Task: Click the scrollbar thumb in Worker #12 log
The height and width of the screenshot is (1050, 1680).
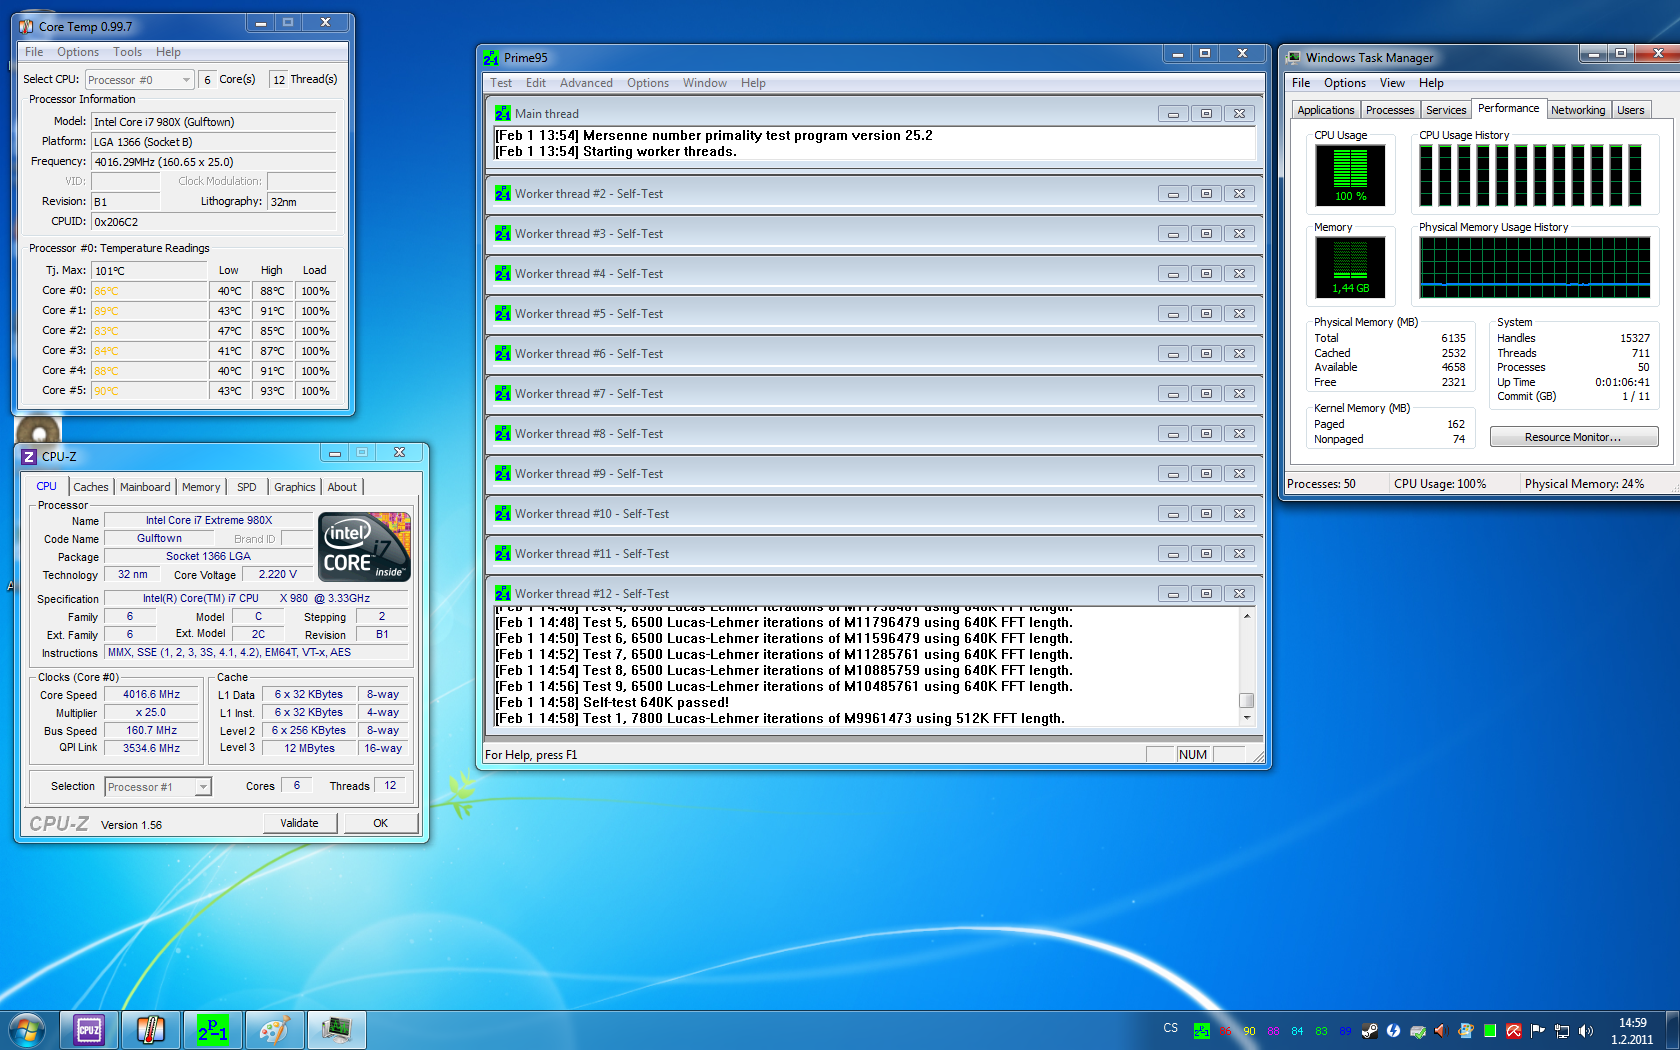Action: 1246,700
